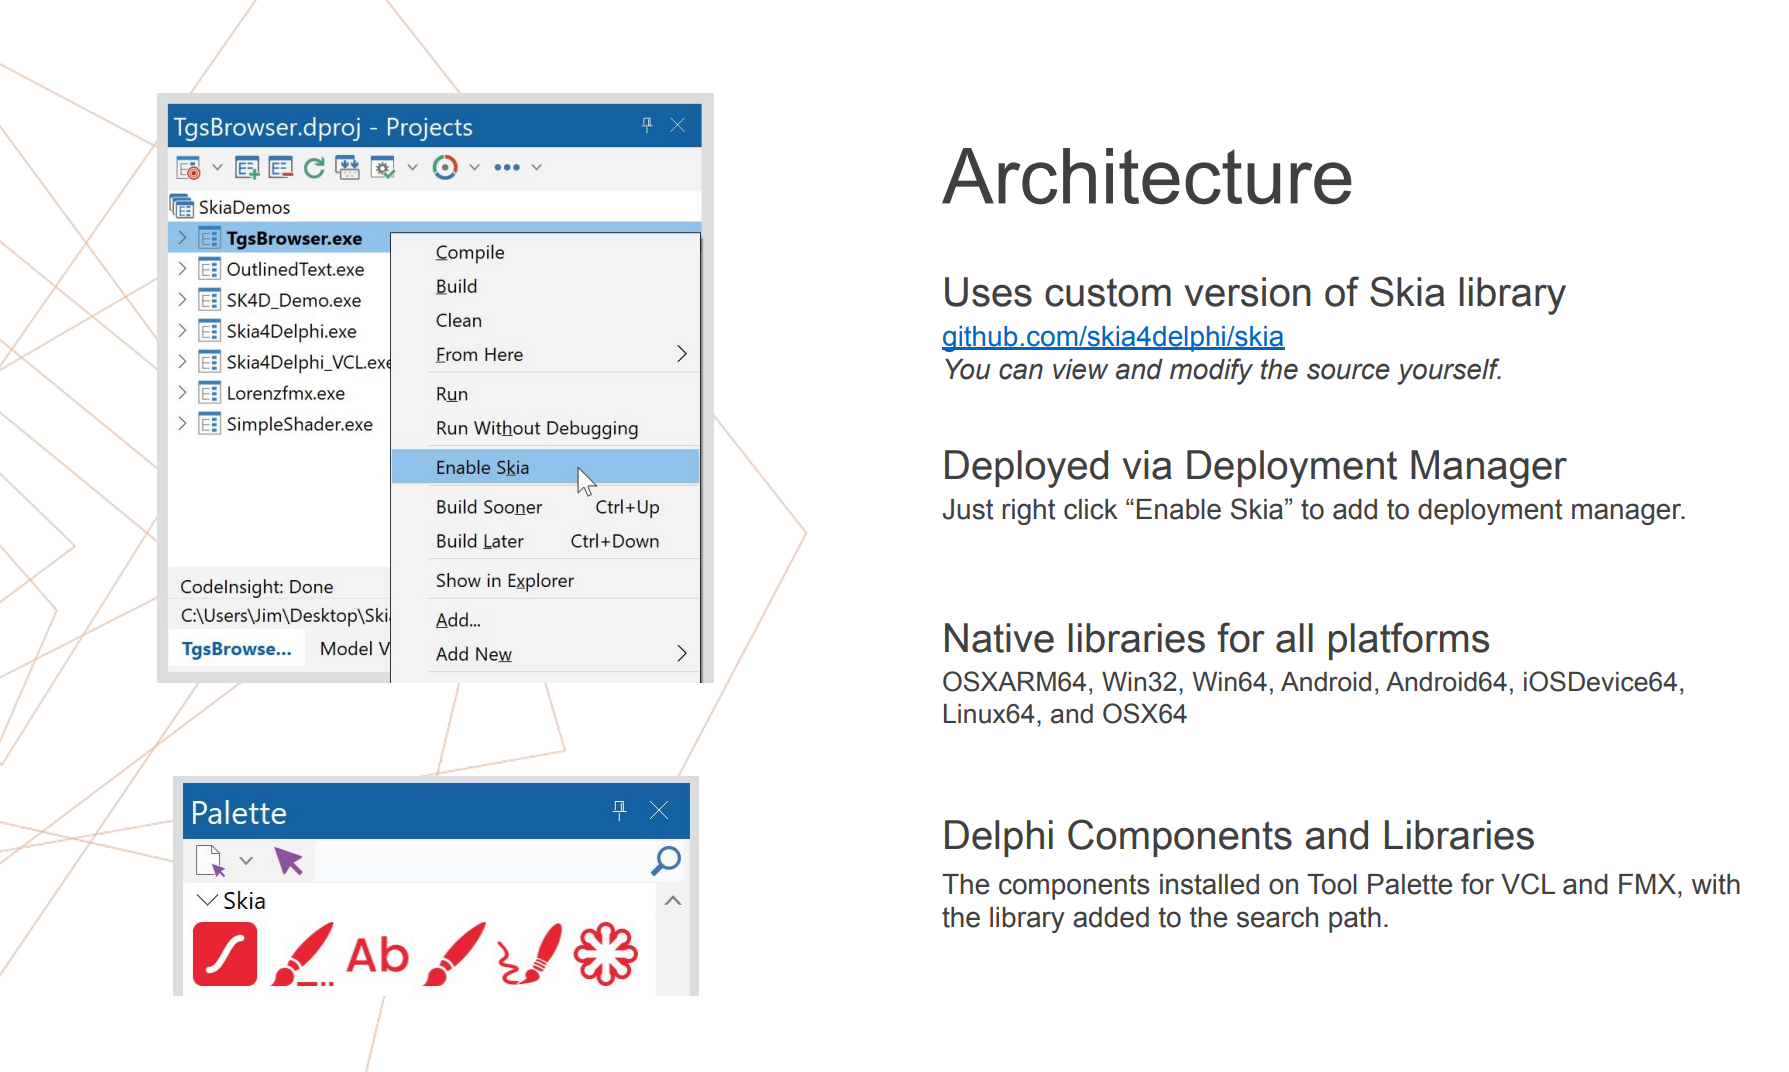Screen dimensions: 1789x1072
Task: Select the red 'Ab' Skia label component
Action: click(x=377, y=955)
